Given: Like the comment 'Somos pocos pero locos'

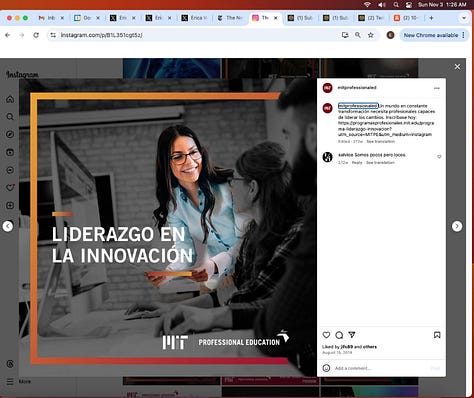Looking at the screenshot, I should [x=439, y=156].
